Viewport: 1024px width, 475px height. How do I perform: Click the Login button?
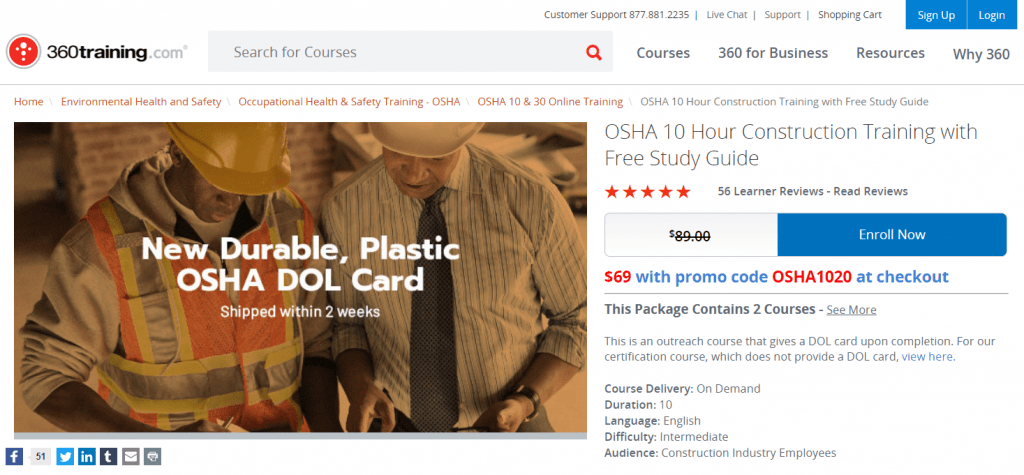992,15
